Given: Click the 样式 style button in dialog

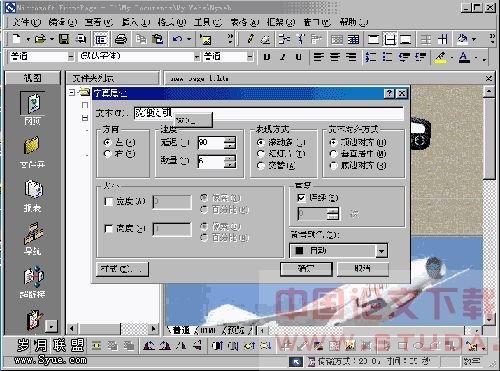Looking at the screenshot, I should coord(122,269).
